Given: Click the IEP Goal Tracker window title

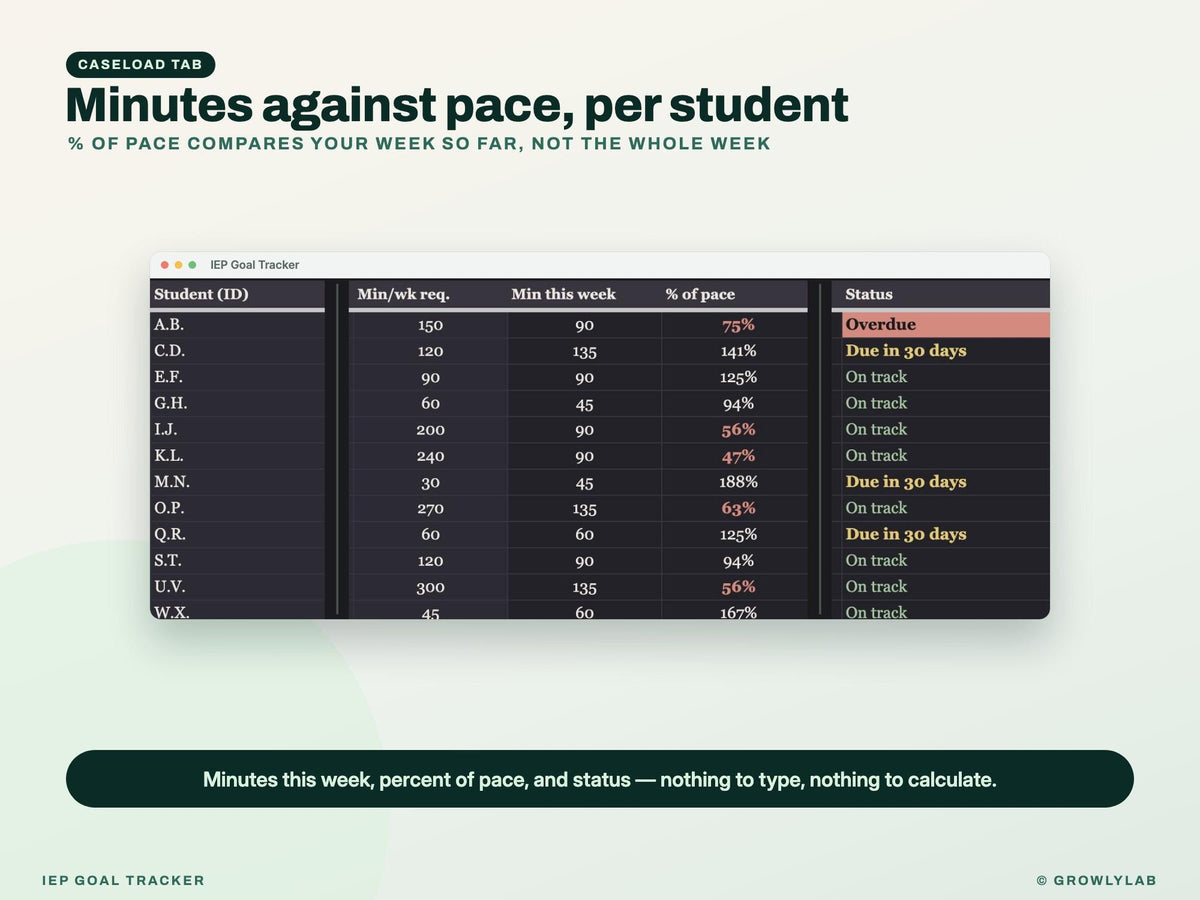Looking at the screenshot, I should 255,265.
